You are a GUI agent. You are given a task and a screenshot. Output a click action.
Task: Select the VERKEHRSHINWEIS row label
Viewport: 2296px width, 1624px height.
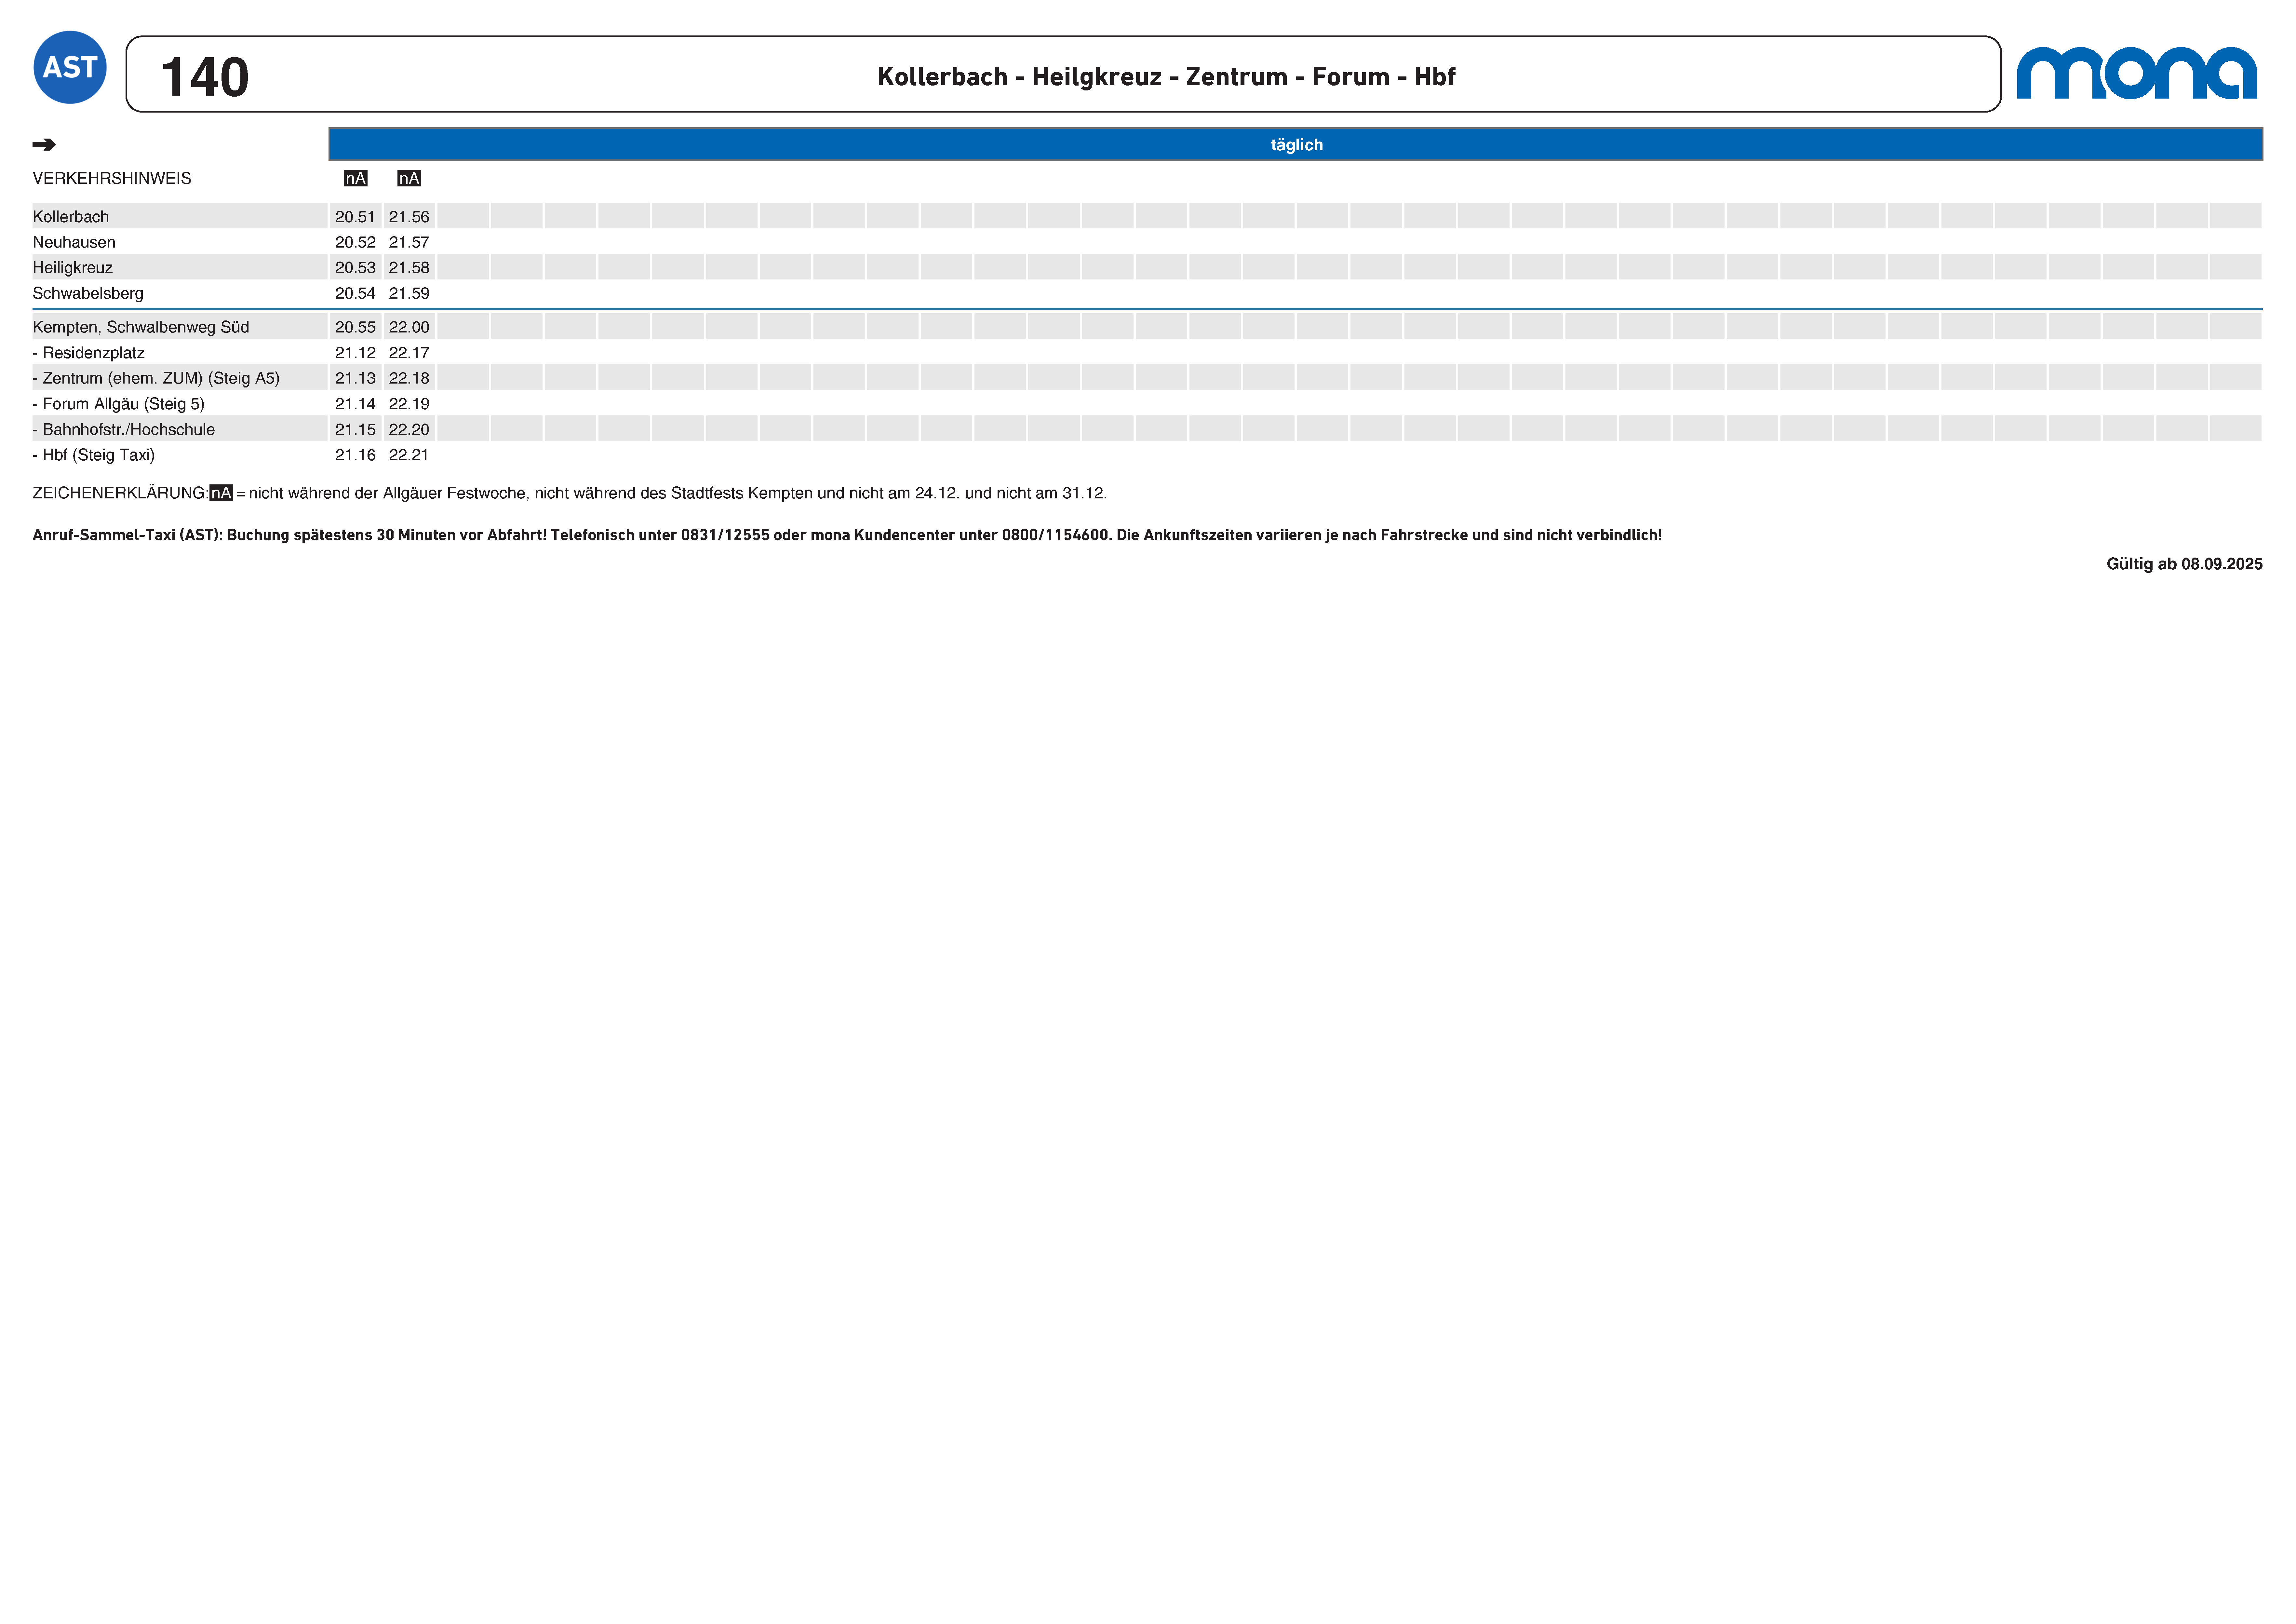(x=112, y=178)
